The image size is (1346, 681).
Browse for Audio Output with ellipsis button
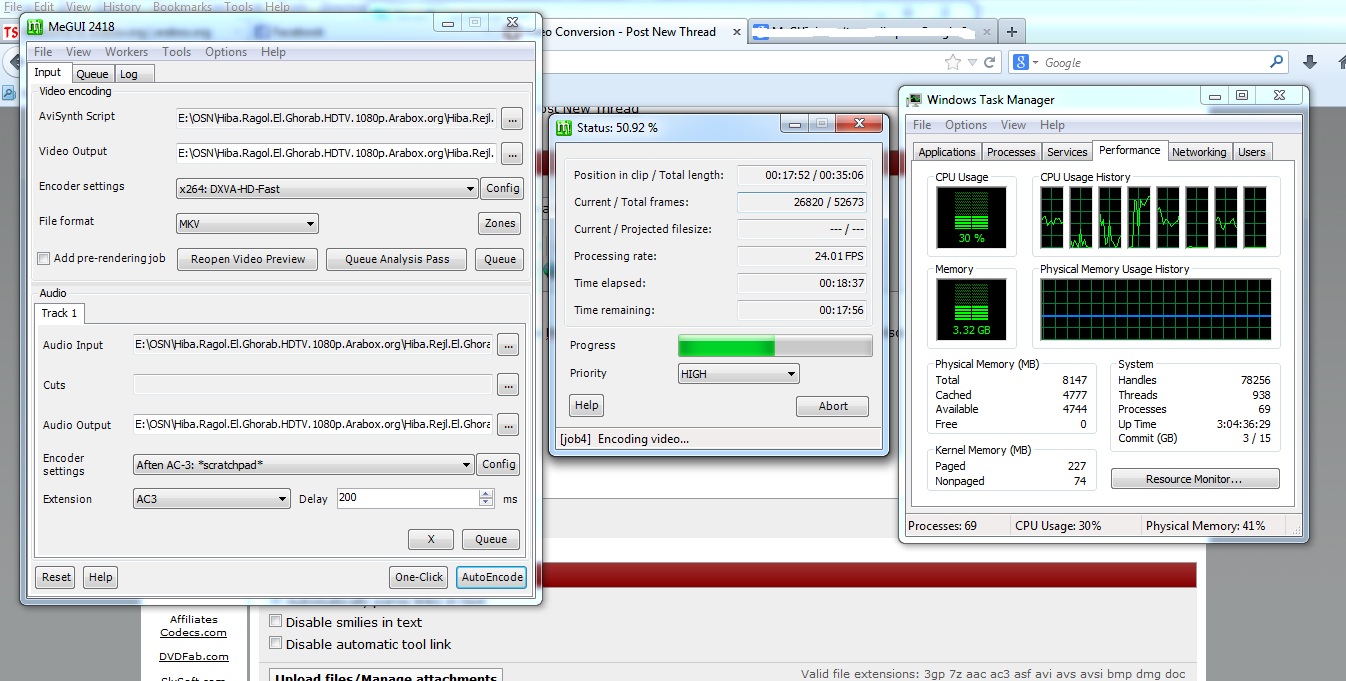pyautogui.click(x=508, y=425)
